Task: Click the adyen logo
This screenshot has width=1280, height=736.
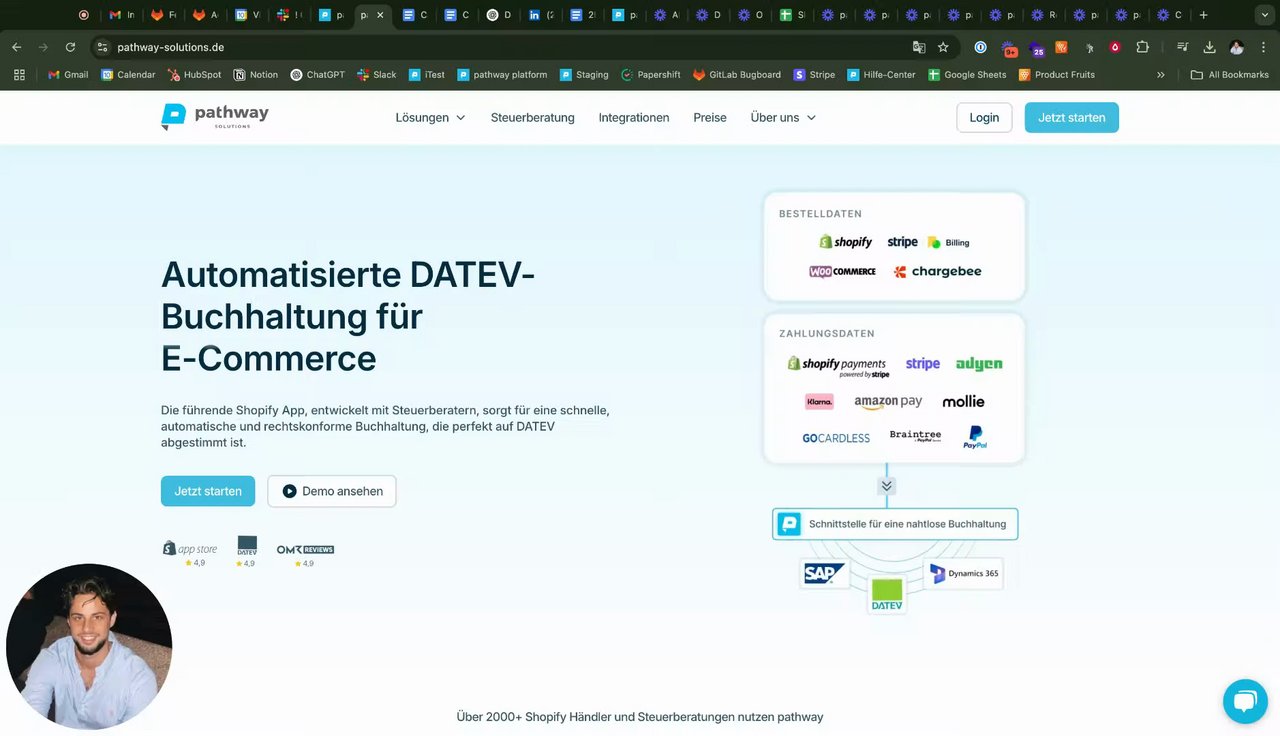Action: [979, 364]
